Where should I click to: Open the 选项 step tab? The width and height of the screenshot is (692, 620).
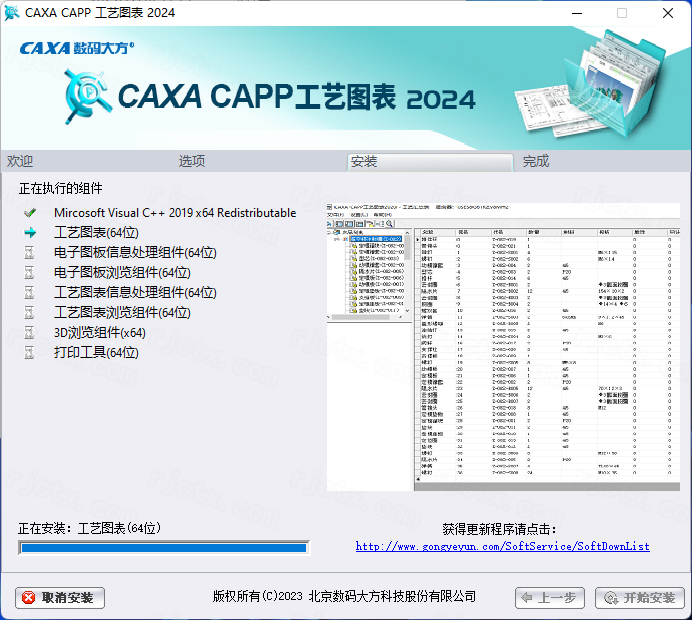click(192, 161)
